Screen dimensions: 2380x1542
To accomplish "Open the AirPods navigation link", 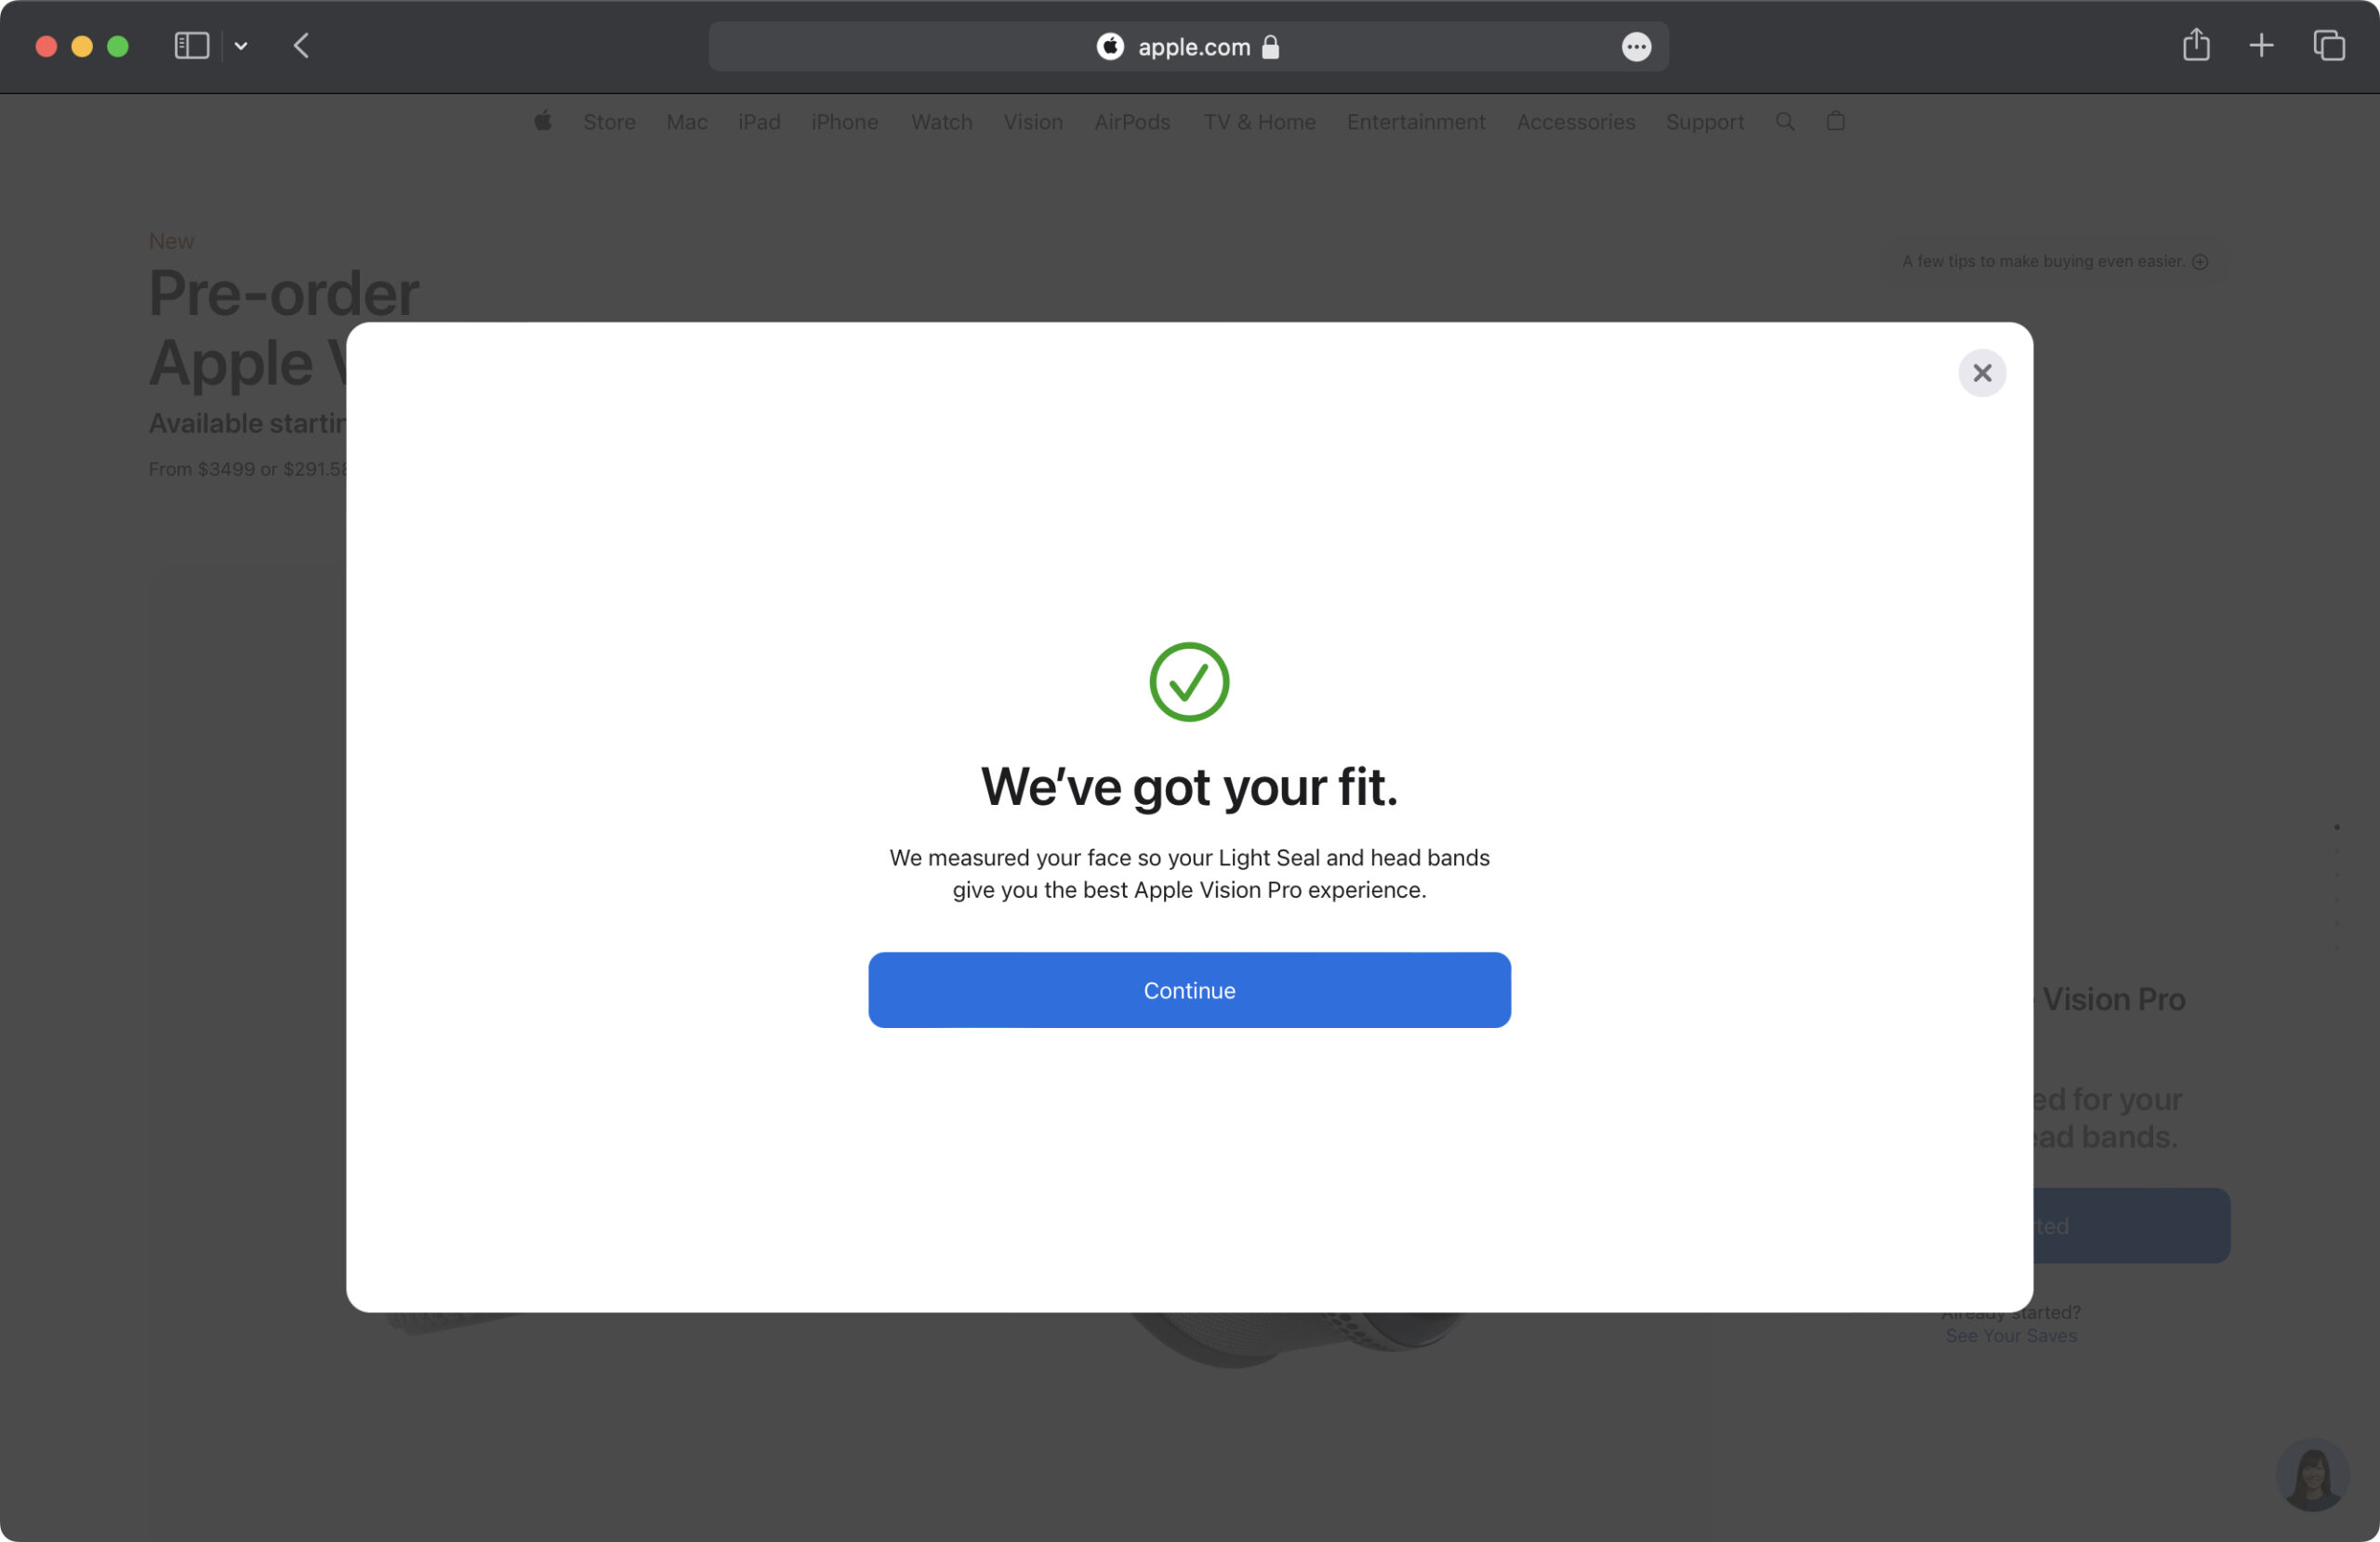I will [x=1132, y=122].
